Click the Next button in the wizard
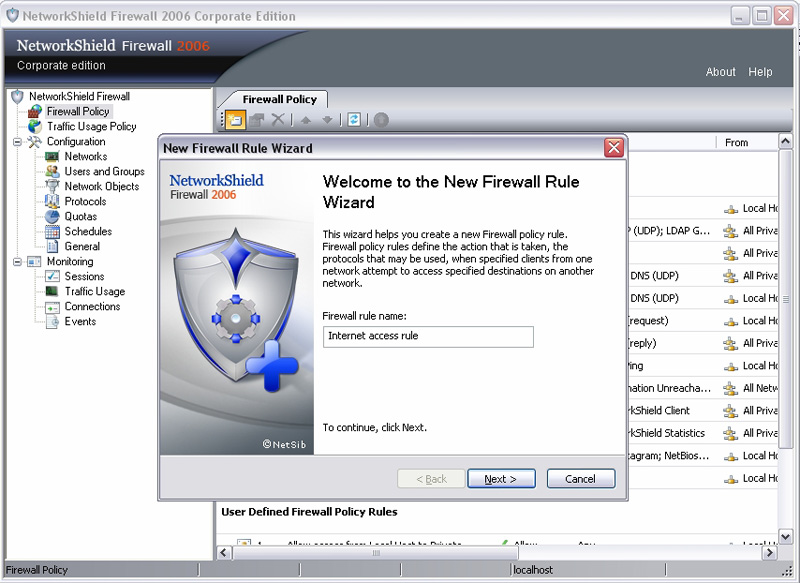The width and height of the screenshot is (800, 583). (501, 479)
